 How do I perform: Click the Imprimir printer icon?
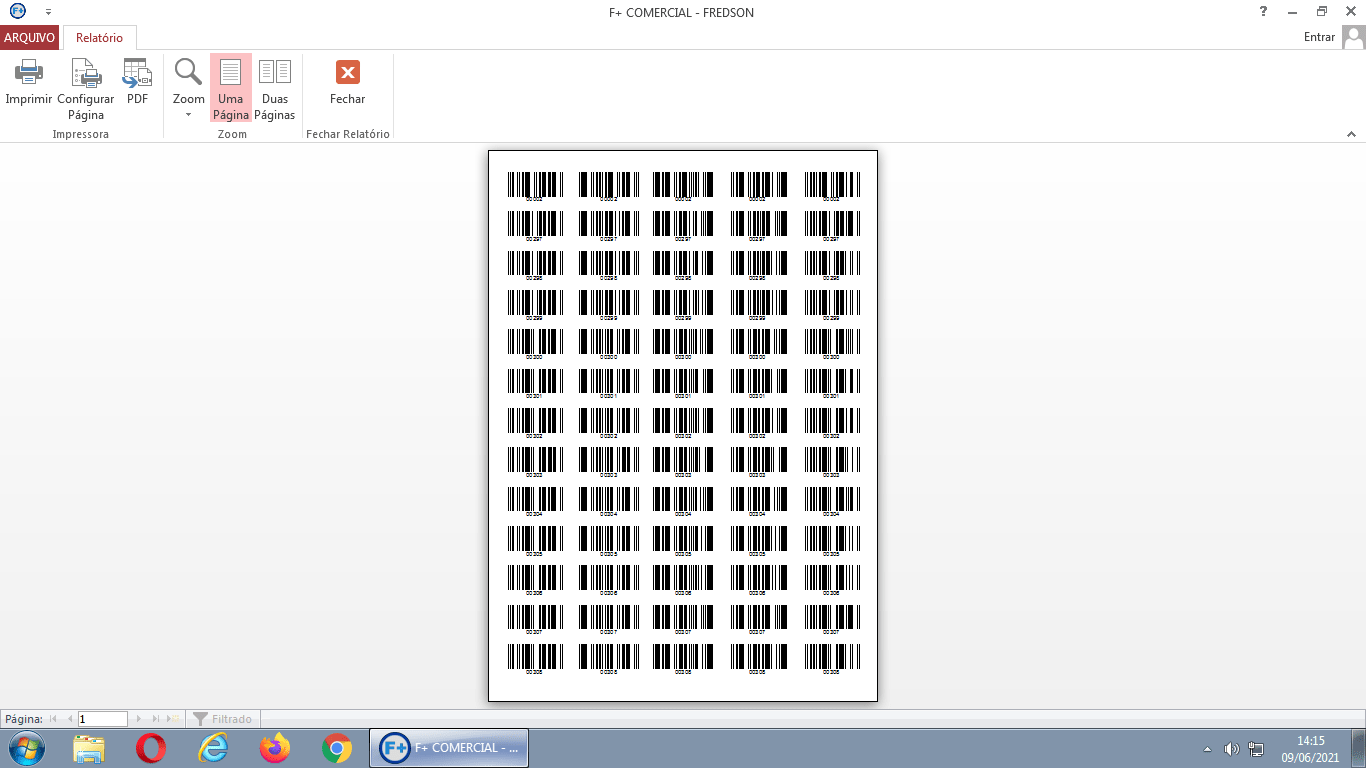pos(28,73)
